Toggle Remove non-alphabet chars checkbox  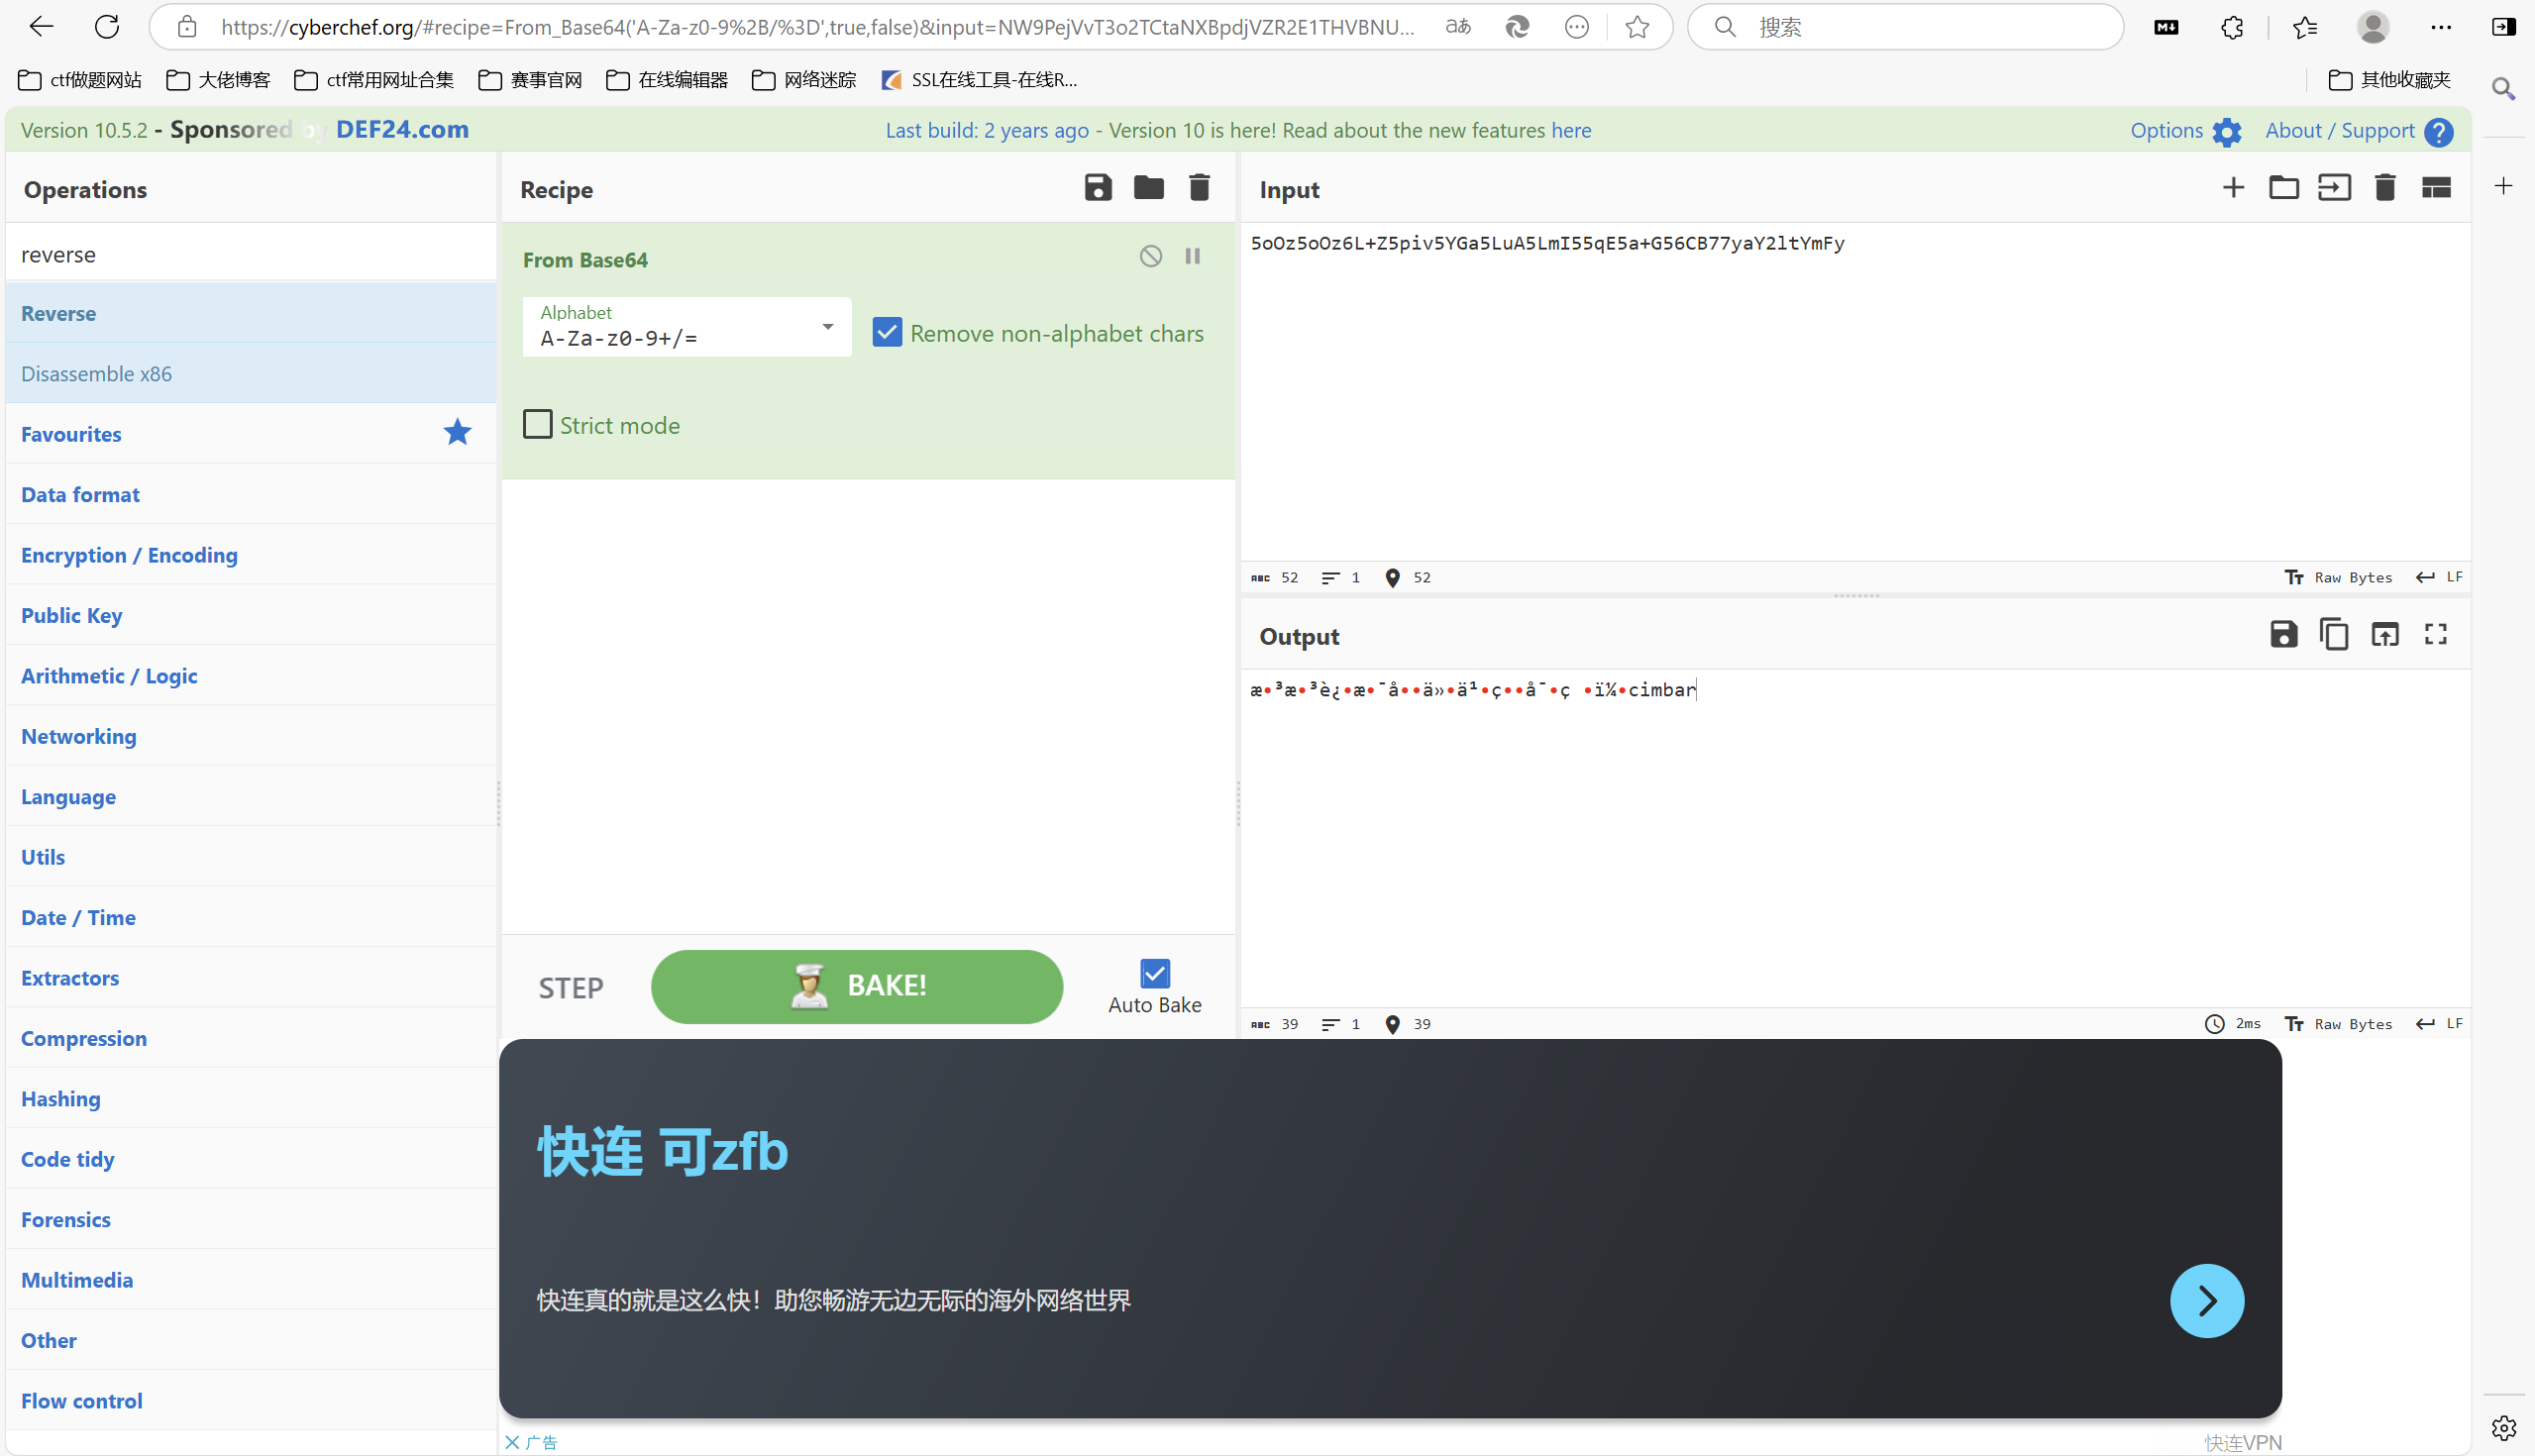tap(887, 332)
